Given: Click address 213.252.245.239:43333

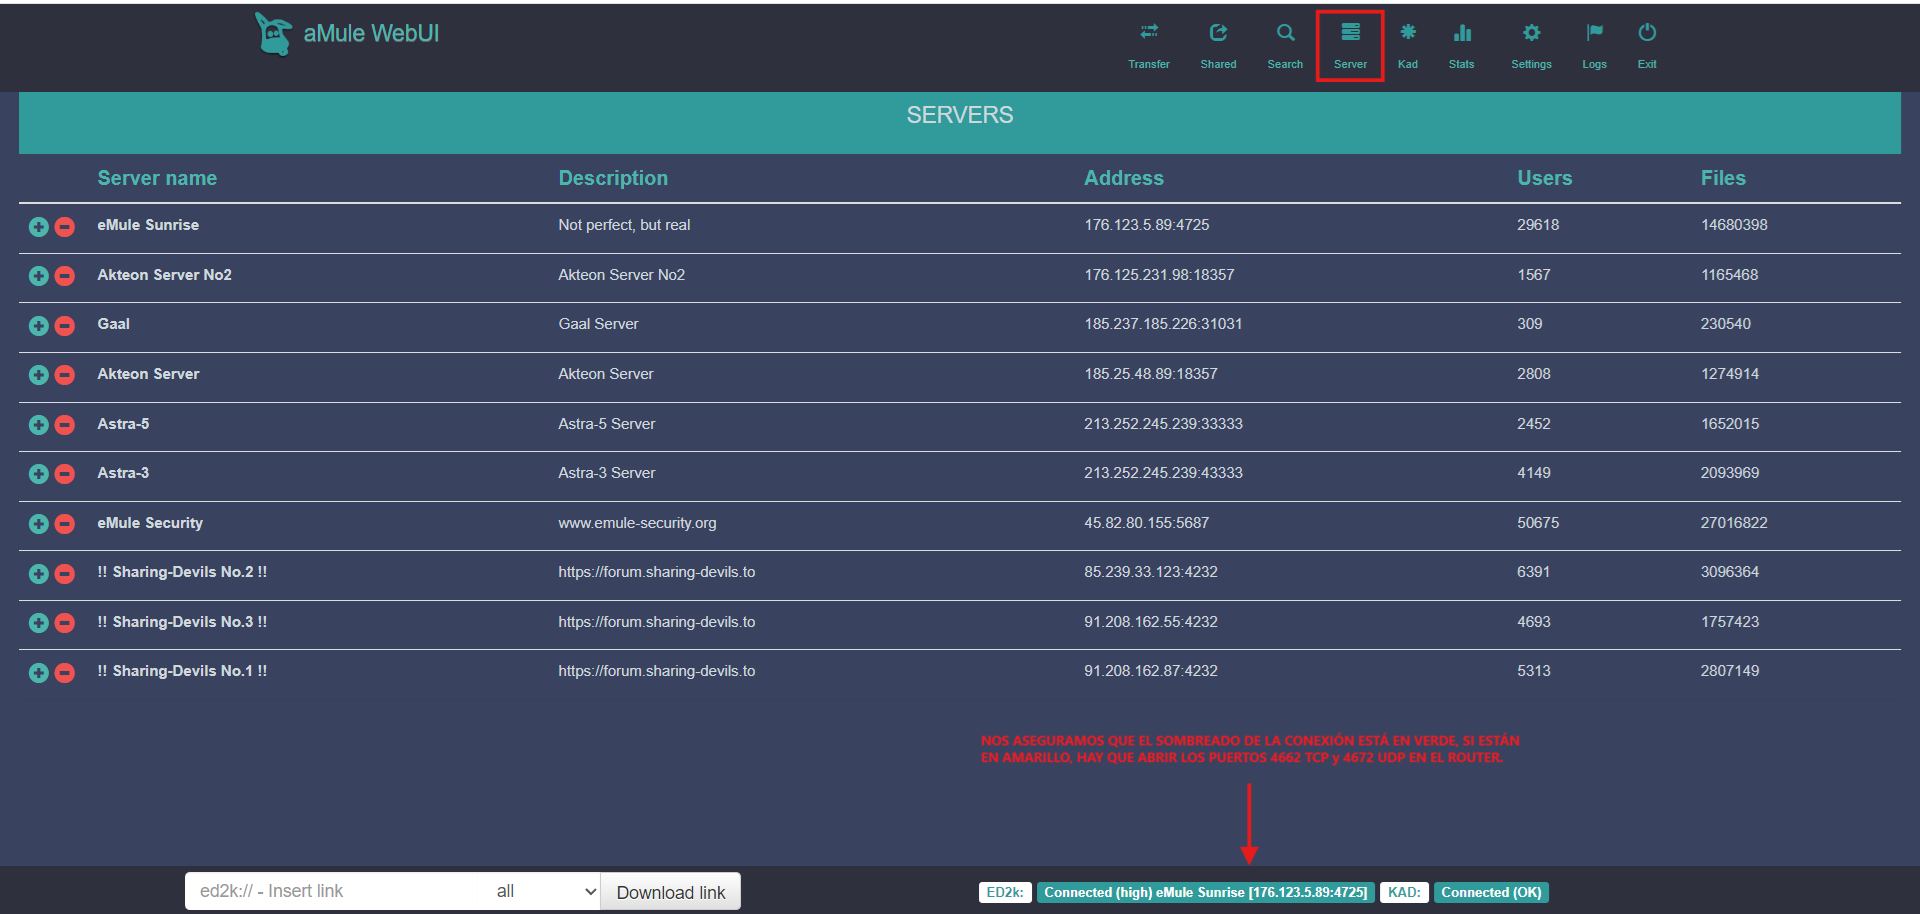Looking at the screenshot, I should tap(1163, 473).
